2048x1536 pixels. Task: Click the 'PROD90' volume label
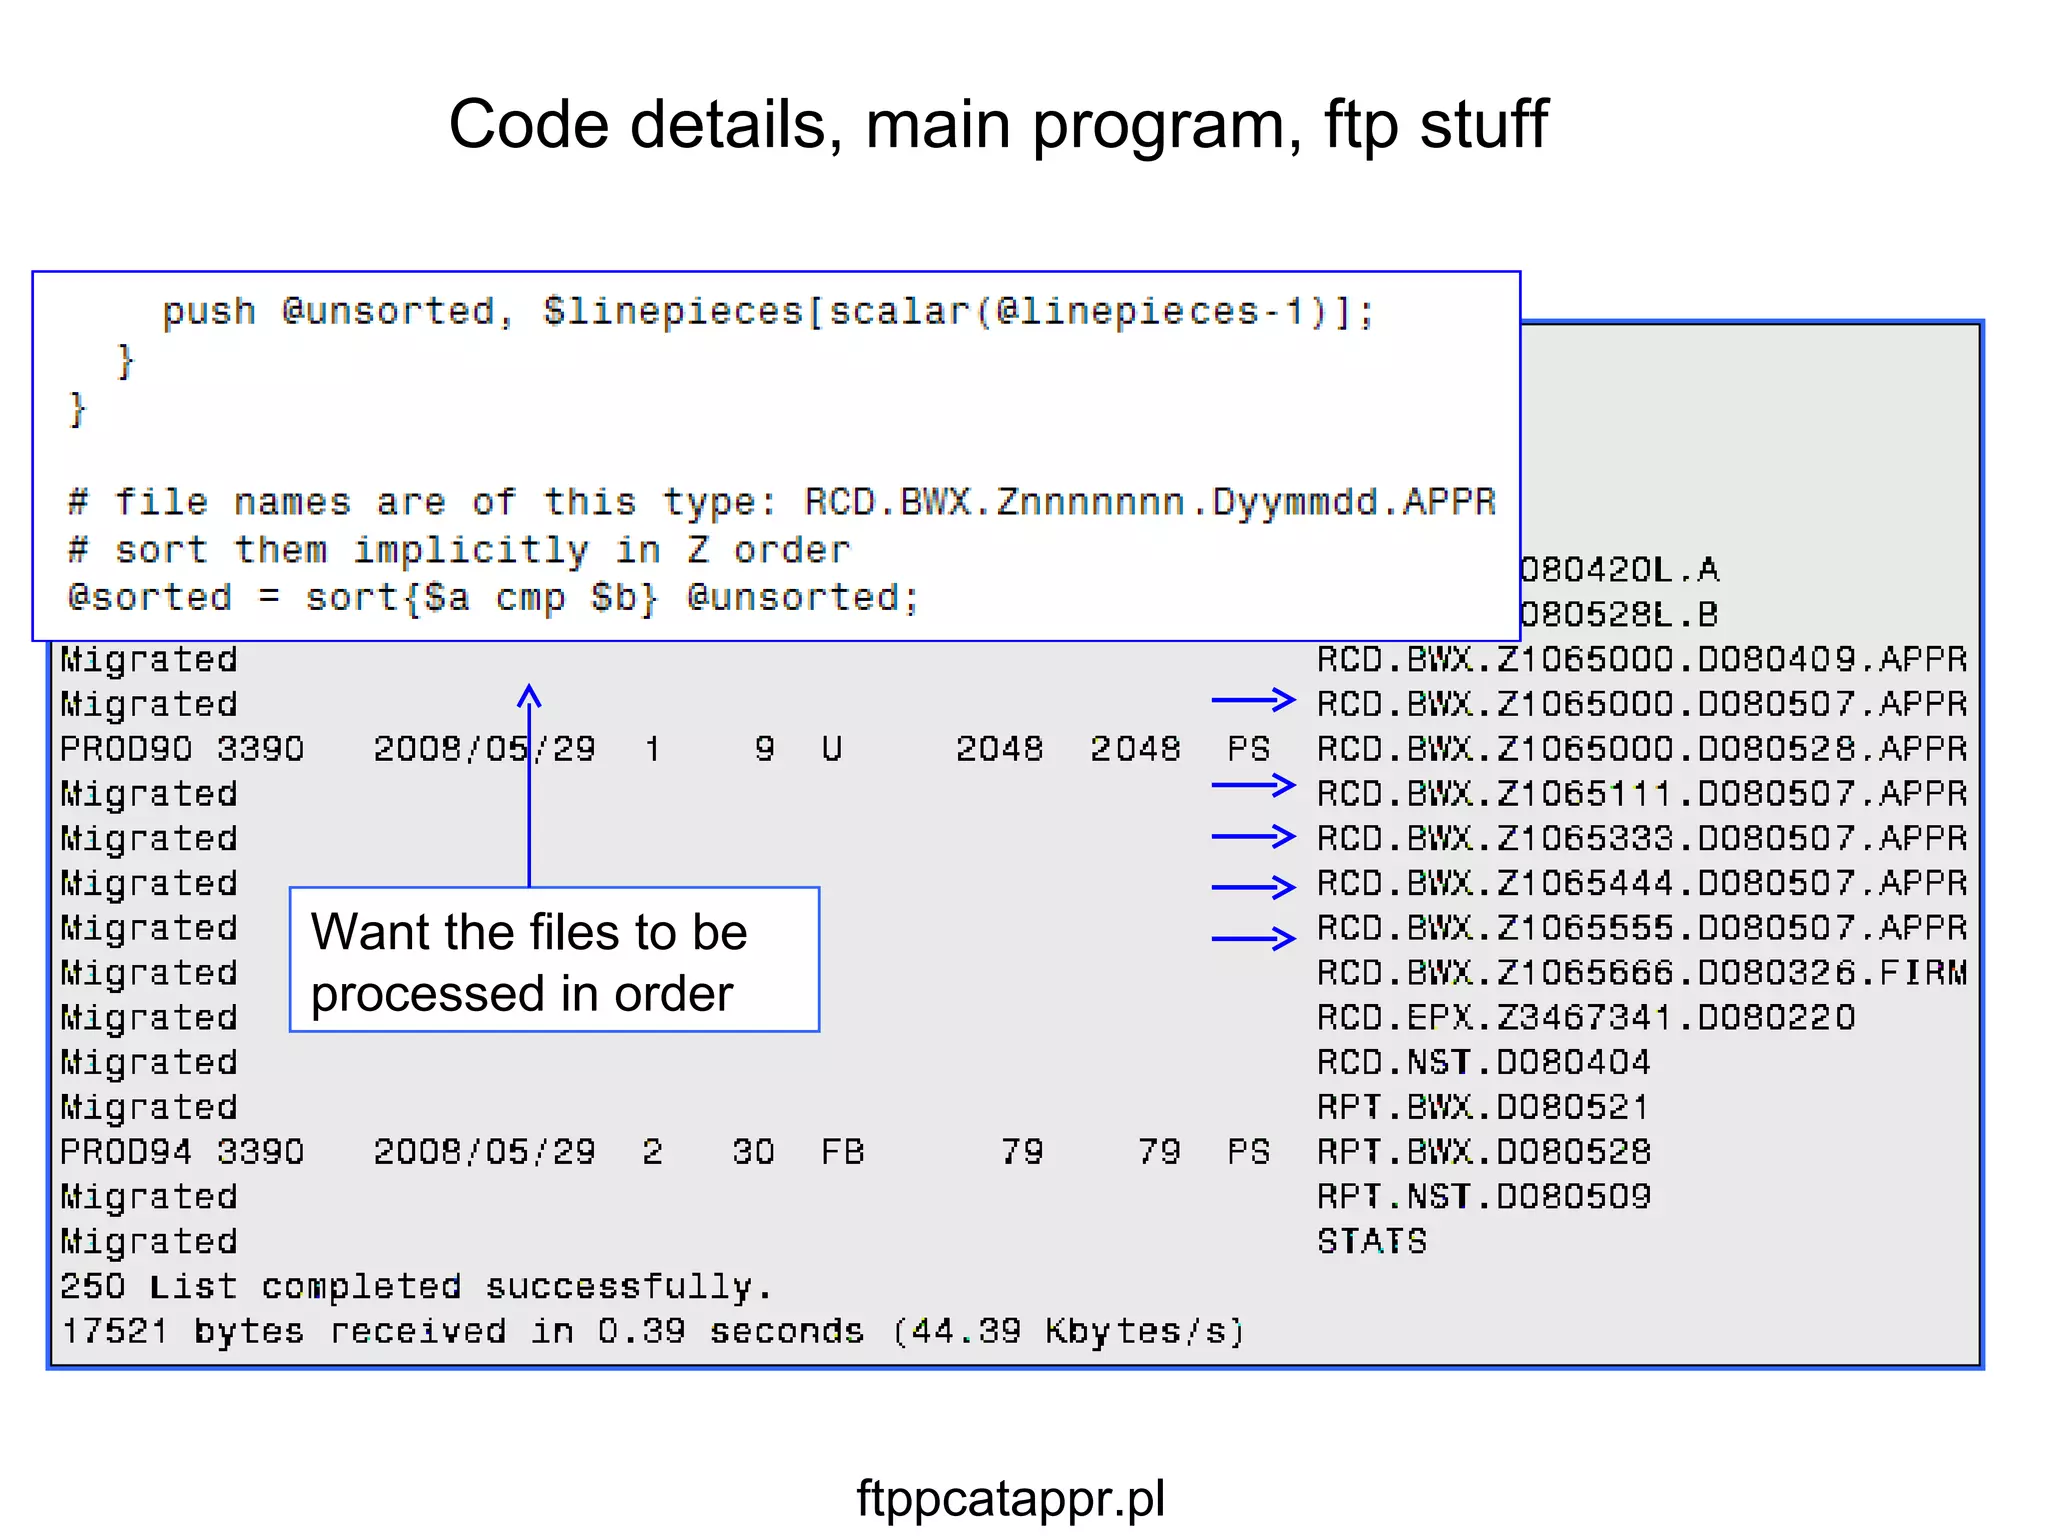click(126, 748)
